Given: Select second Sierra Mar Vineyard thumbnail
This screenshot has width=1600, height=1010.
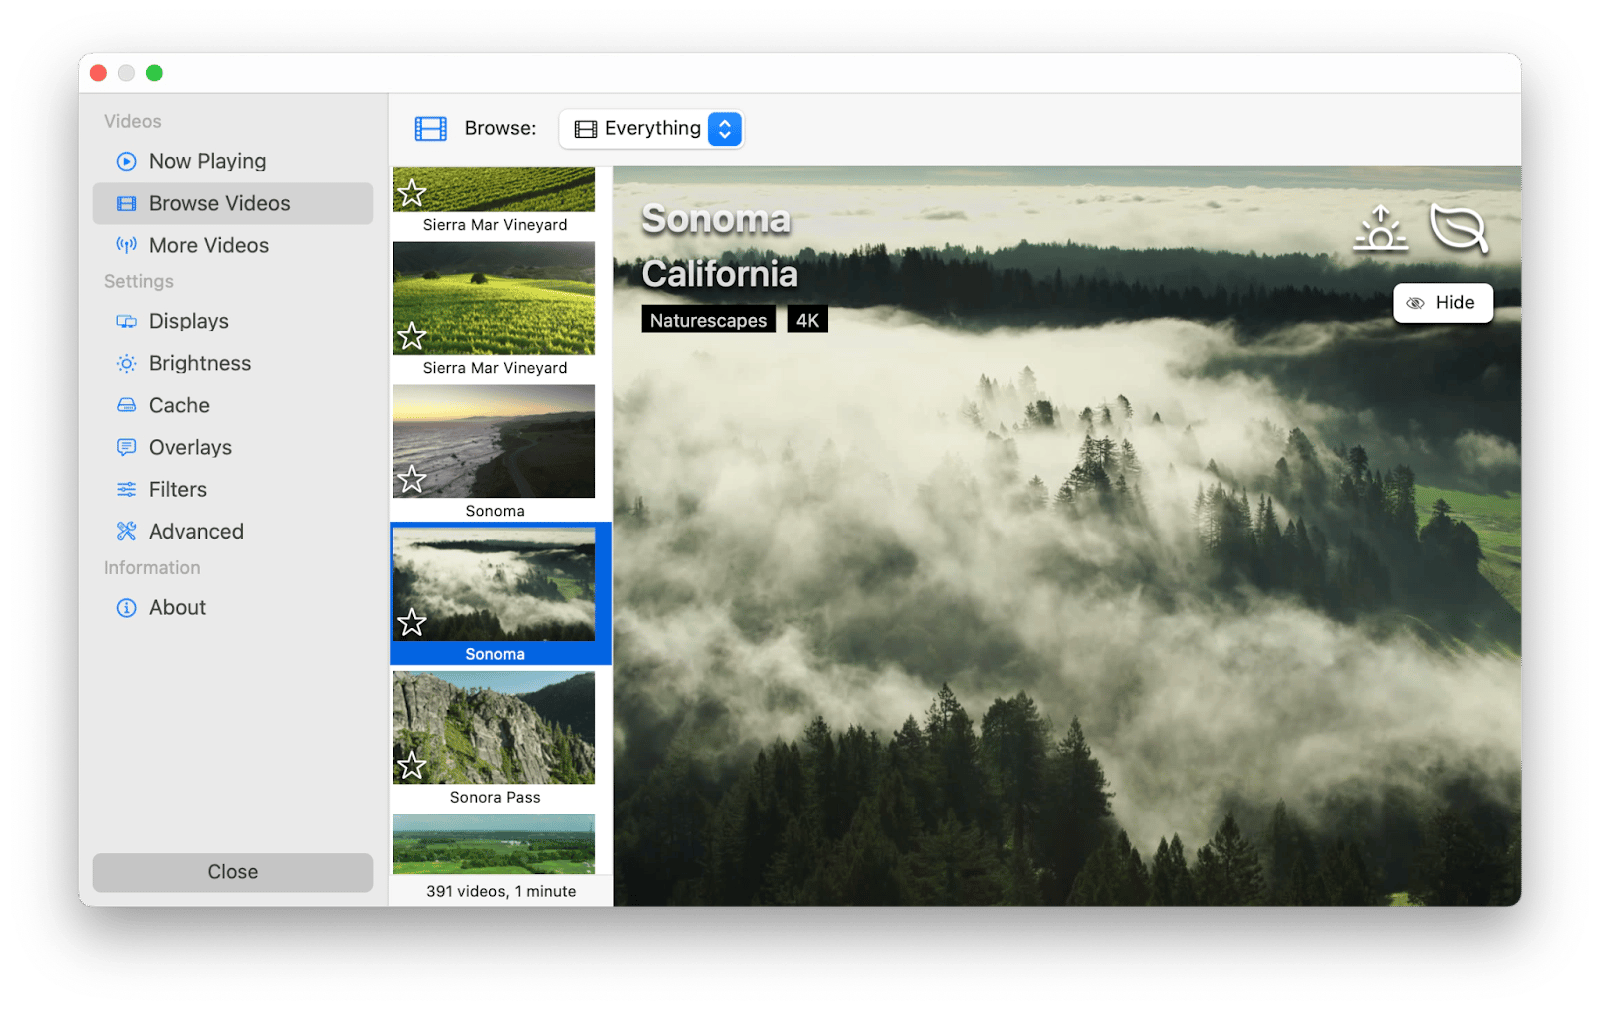Looking at the screenshot, I should click(x=494, y=298).
